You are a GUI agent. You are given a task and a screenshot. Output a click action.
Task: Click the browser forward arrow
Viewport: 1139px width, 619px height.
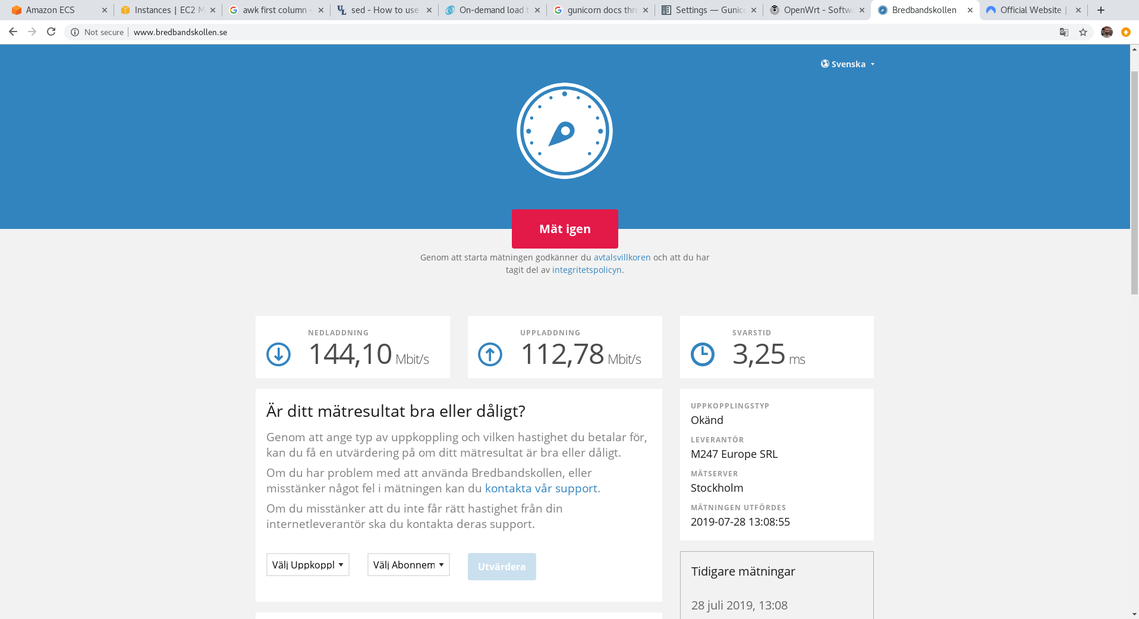32,32
